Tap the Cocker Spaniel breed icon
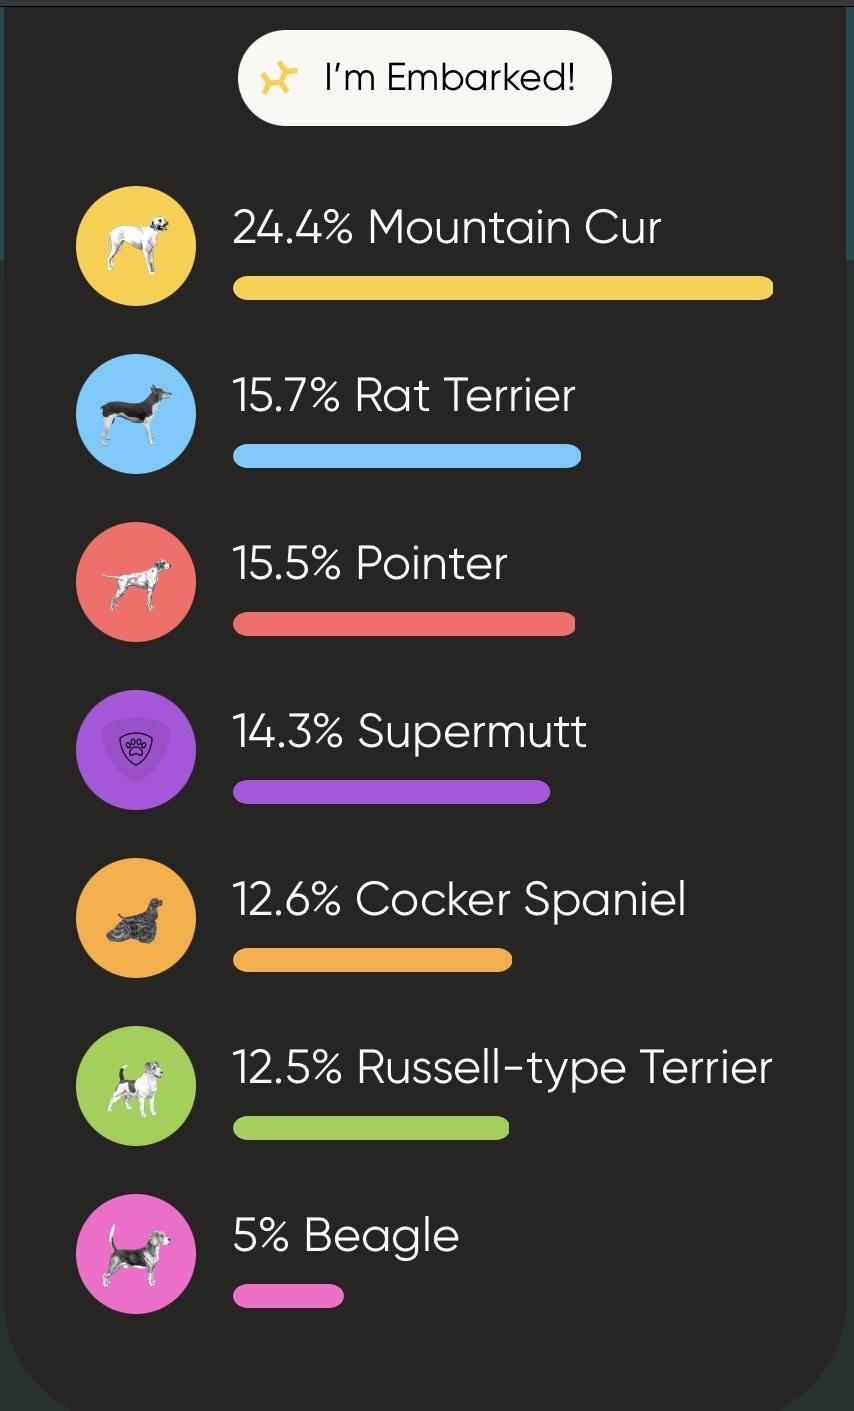 (x=136, y=918)
